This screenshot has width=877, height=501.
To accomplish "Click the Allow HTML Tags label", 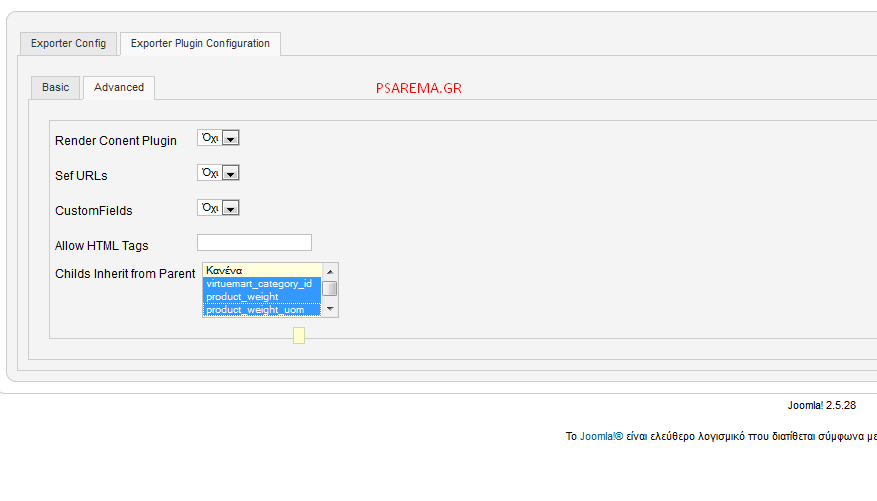I will (102, 246).
